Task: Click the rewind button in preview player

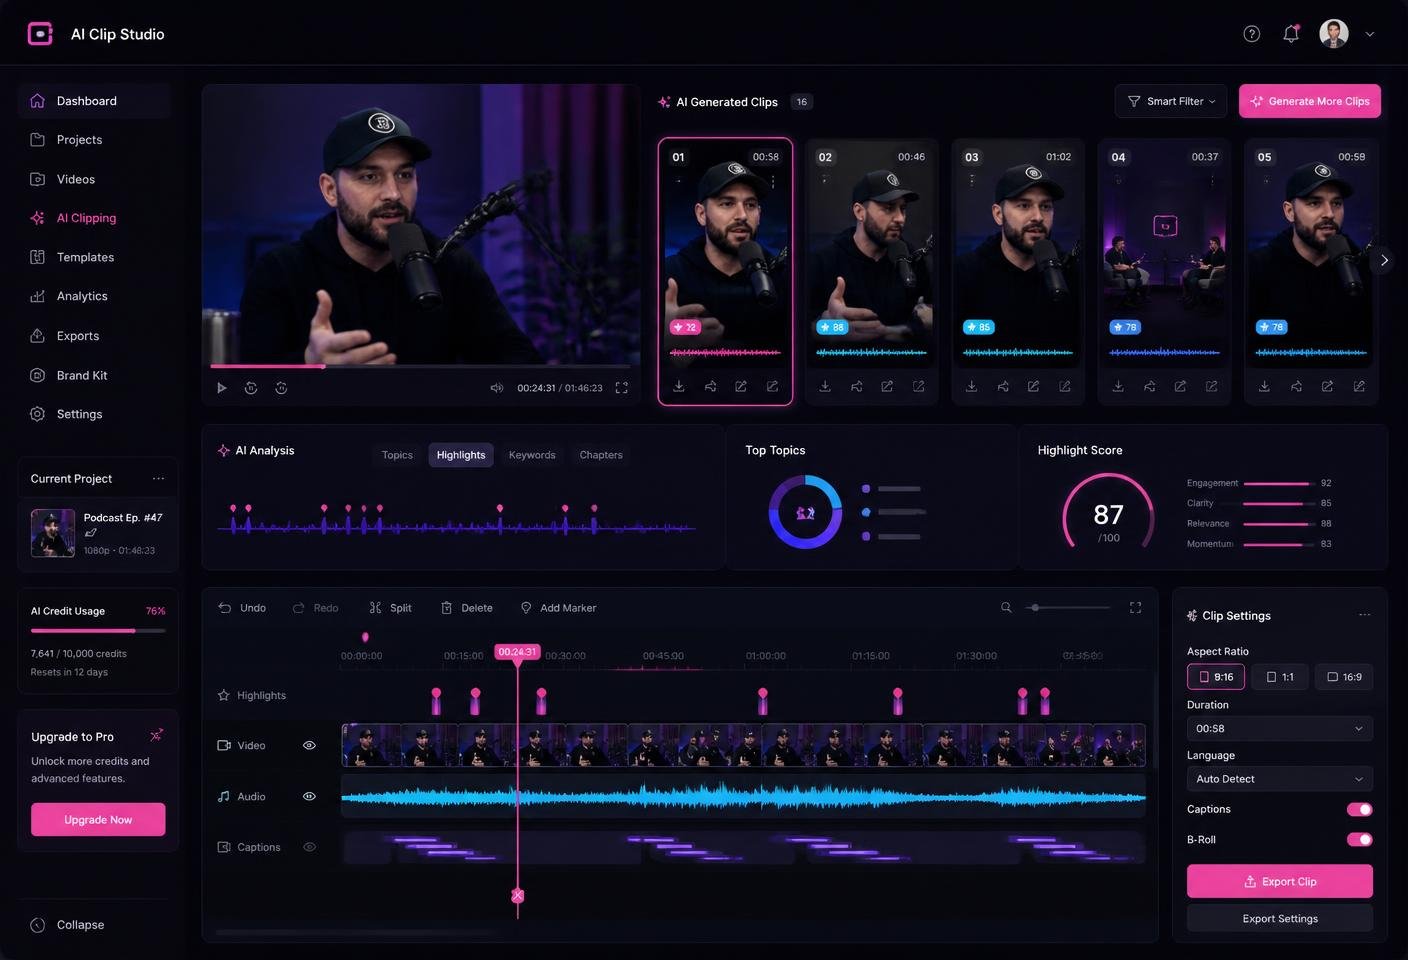Action: pos(251,388)
